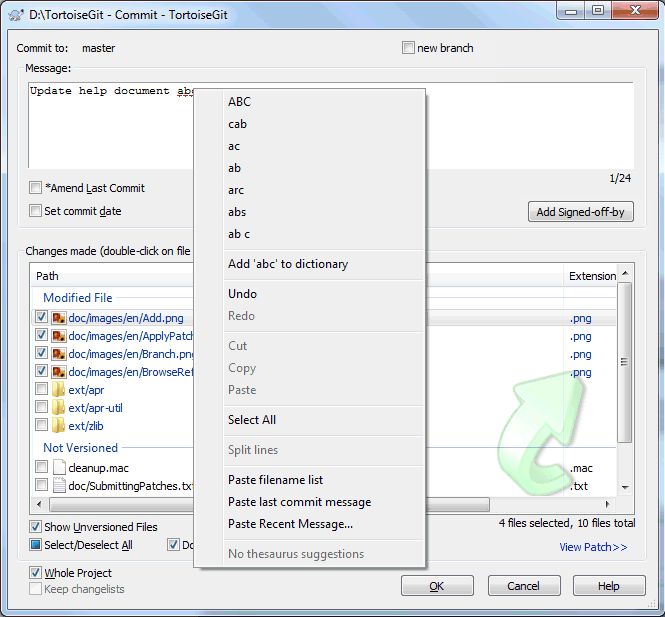
Task: Click the TortoiseGit turtle title bar icon
Action: tap(16, 15)
